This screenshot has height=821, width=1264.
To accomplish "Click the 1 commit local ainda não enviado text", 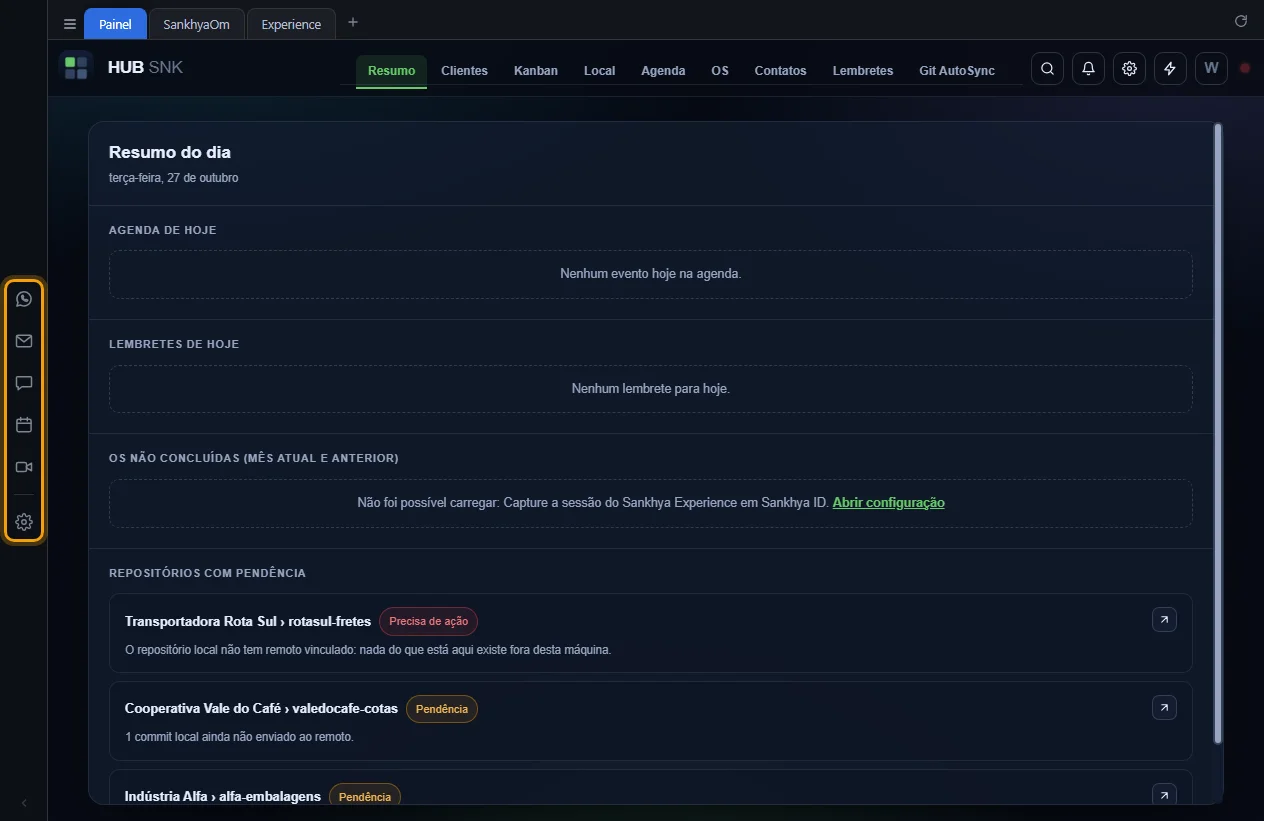I will click(239, 737).
